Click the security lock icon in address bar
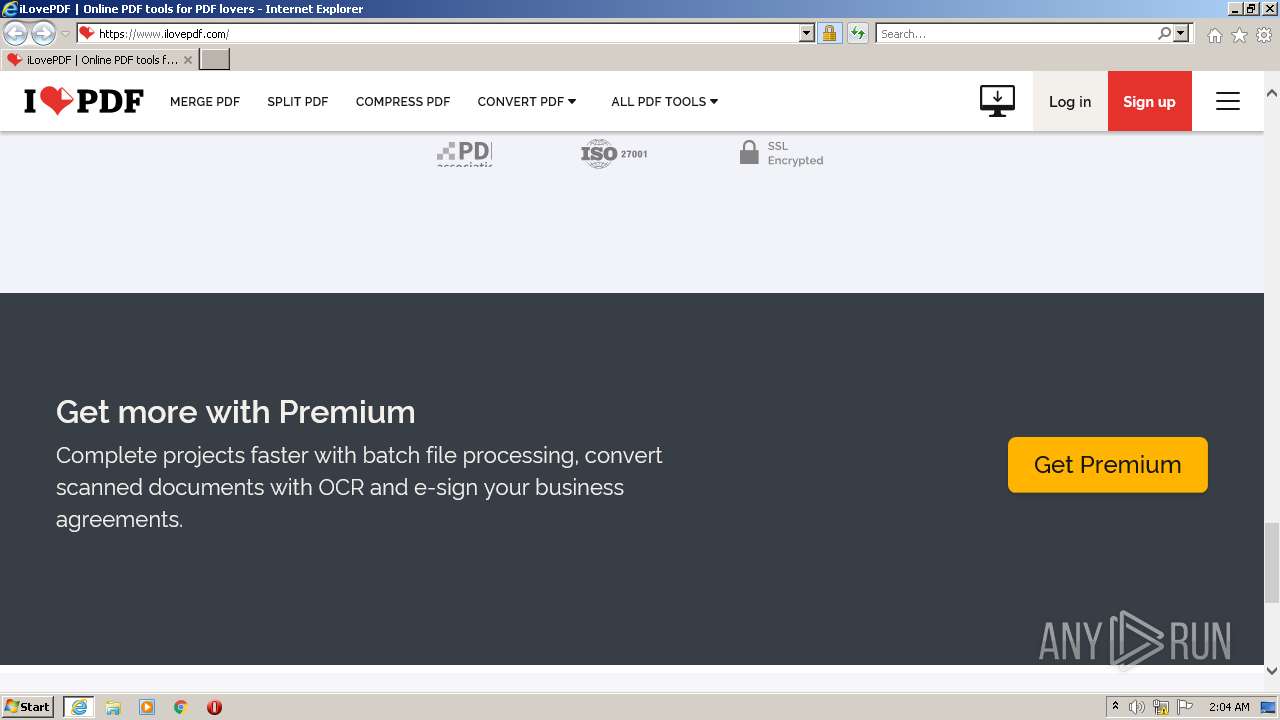Viewport: 1280px width, 720px height. (829, 33)
